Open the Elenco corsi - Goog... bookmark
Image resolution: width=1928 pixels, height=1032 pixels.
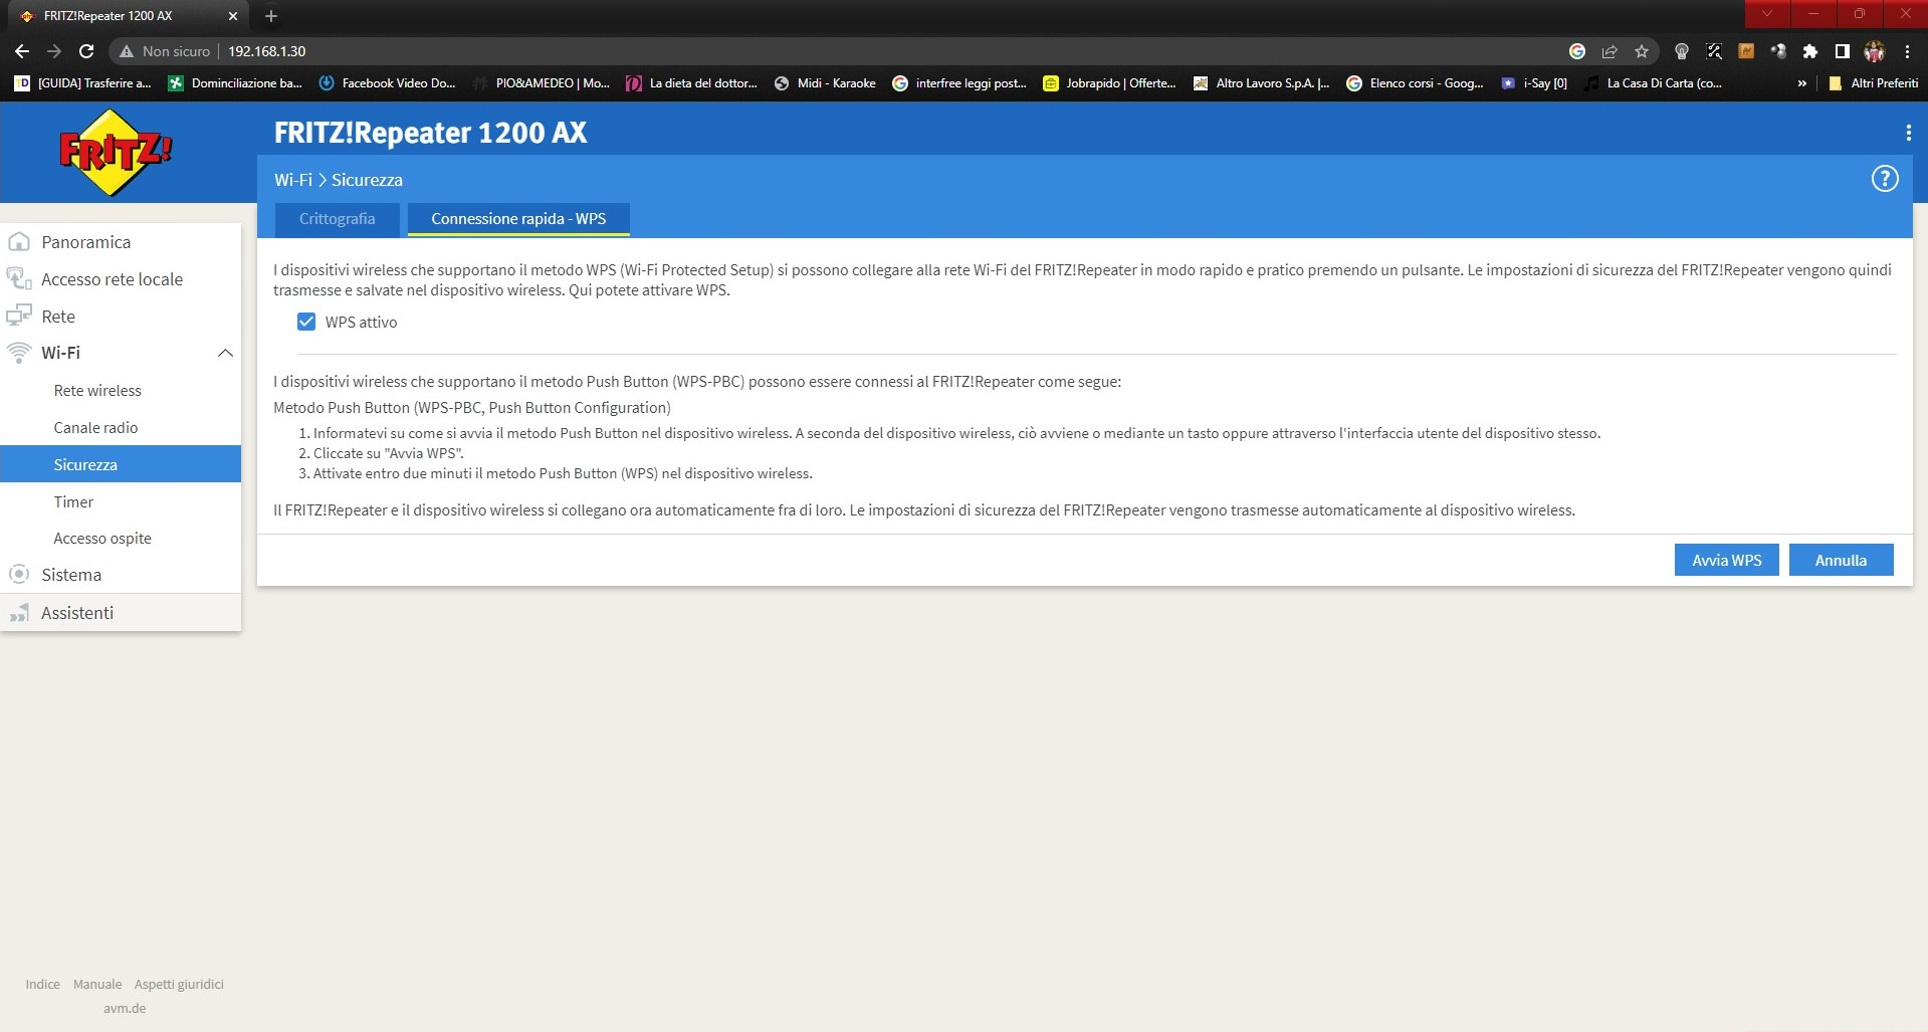(x=1415, y=83)
